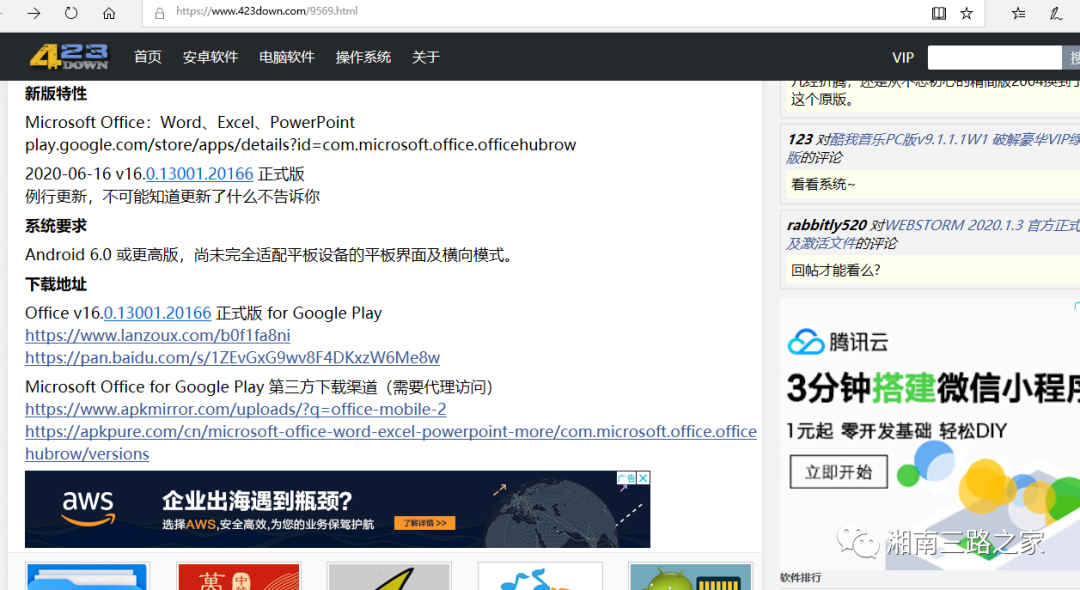1080x590 pixels.
Task: Click the VIP link in navbar
Action: [x=903, y=58]
